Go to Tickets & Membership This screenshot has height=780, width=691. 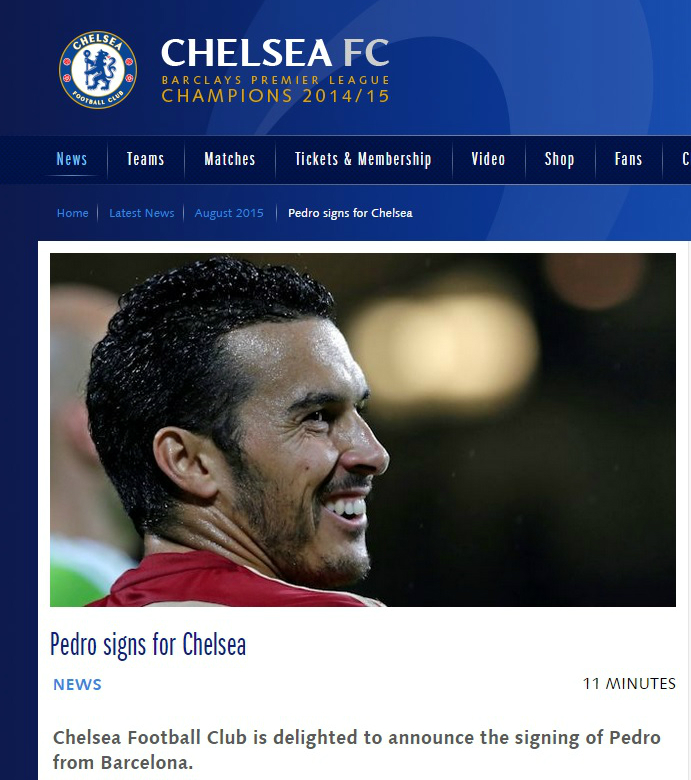pyautogui.click(x=363, y=159)
